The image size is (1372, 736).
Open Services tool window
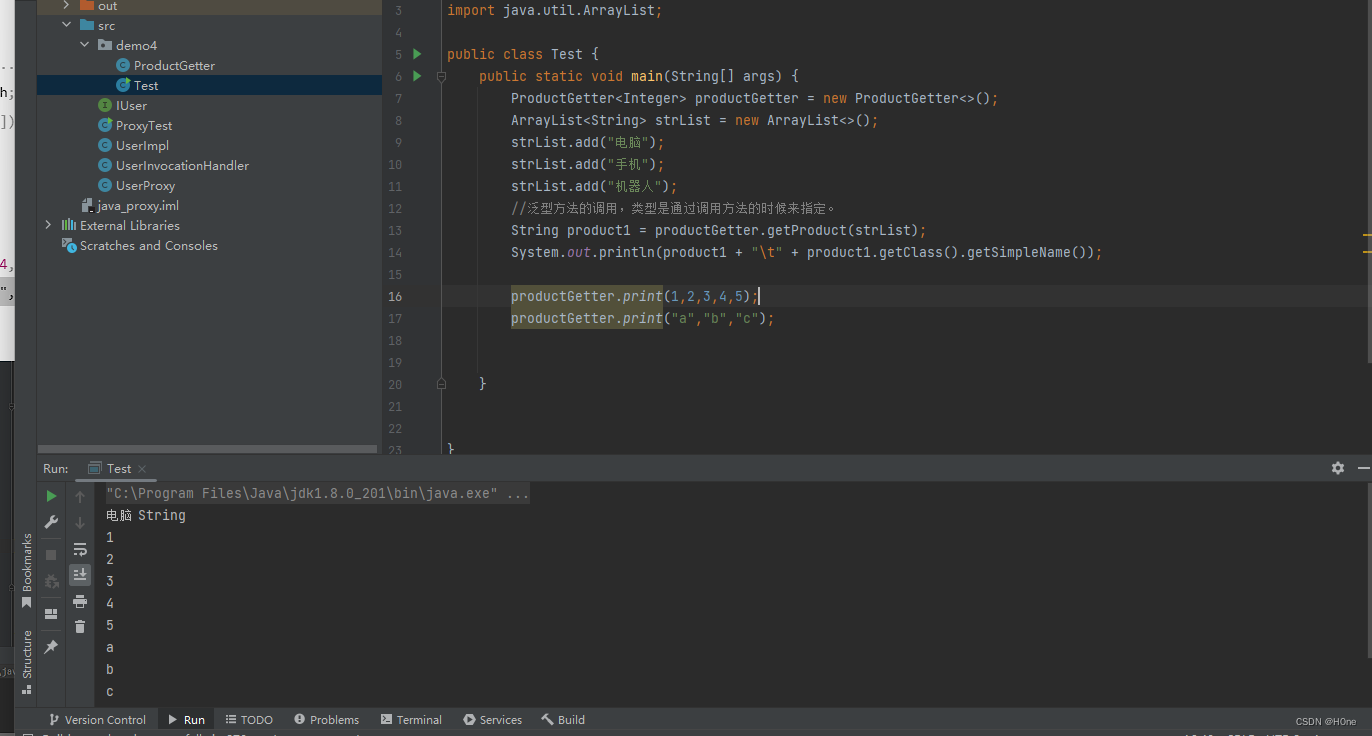pos(492,719)
